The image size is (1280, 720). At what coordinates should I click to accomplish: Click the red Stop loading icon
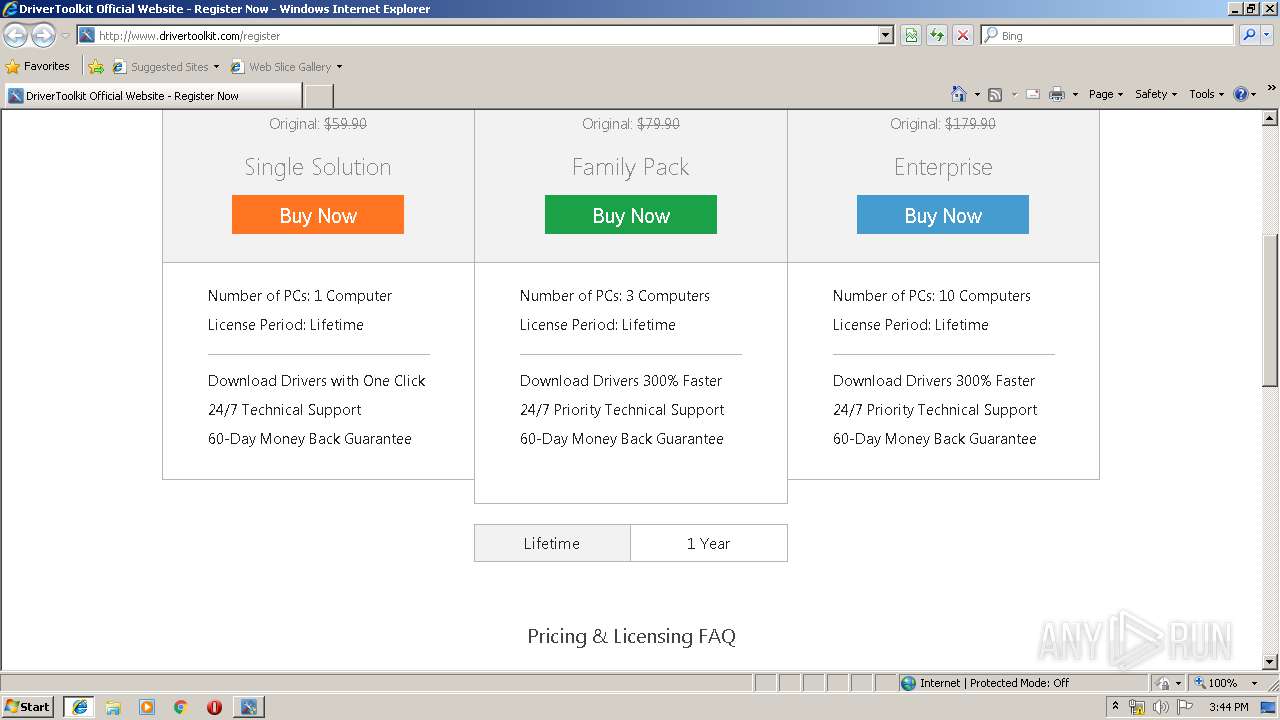tap(963, 35)
